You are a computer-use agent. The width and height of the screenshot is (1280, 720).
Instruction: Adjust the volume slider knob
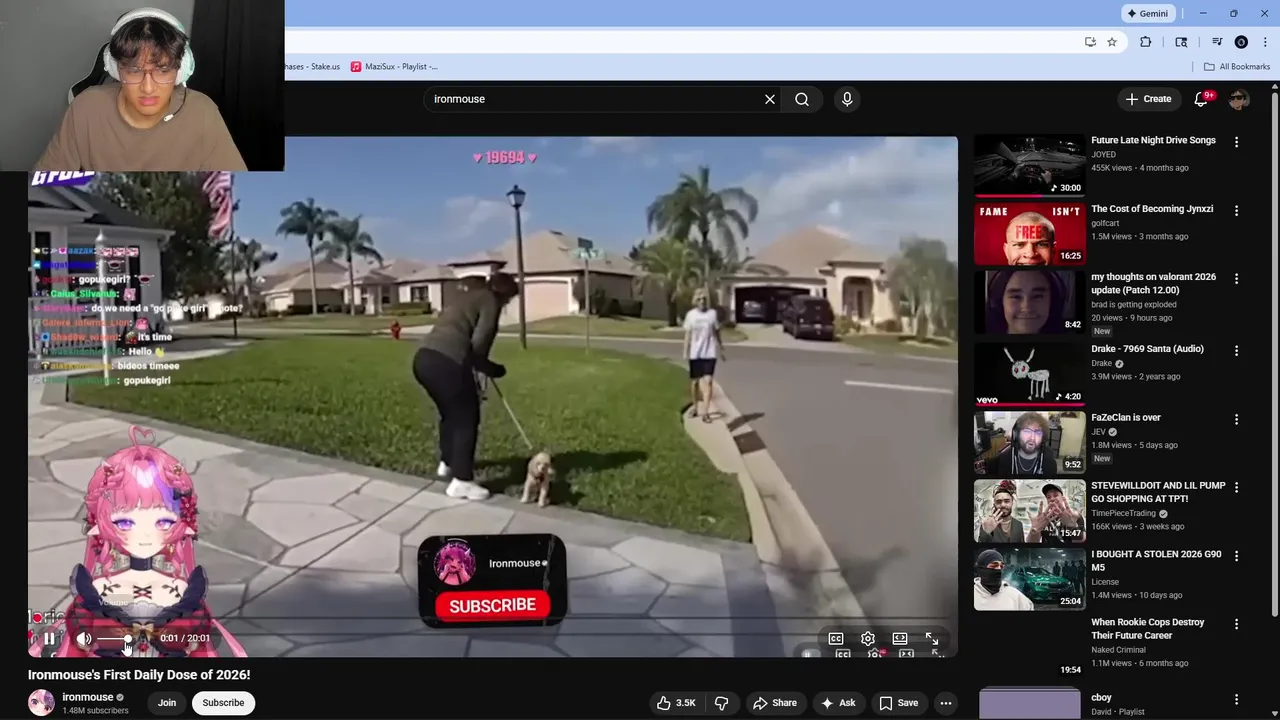[x=127, y=638]
